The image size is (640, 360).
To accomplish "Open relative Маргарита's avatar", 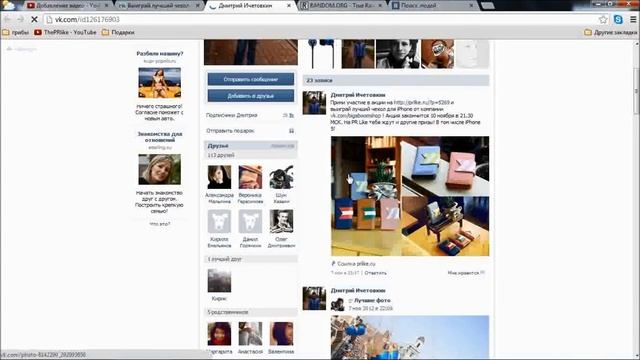I will 219,333.
